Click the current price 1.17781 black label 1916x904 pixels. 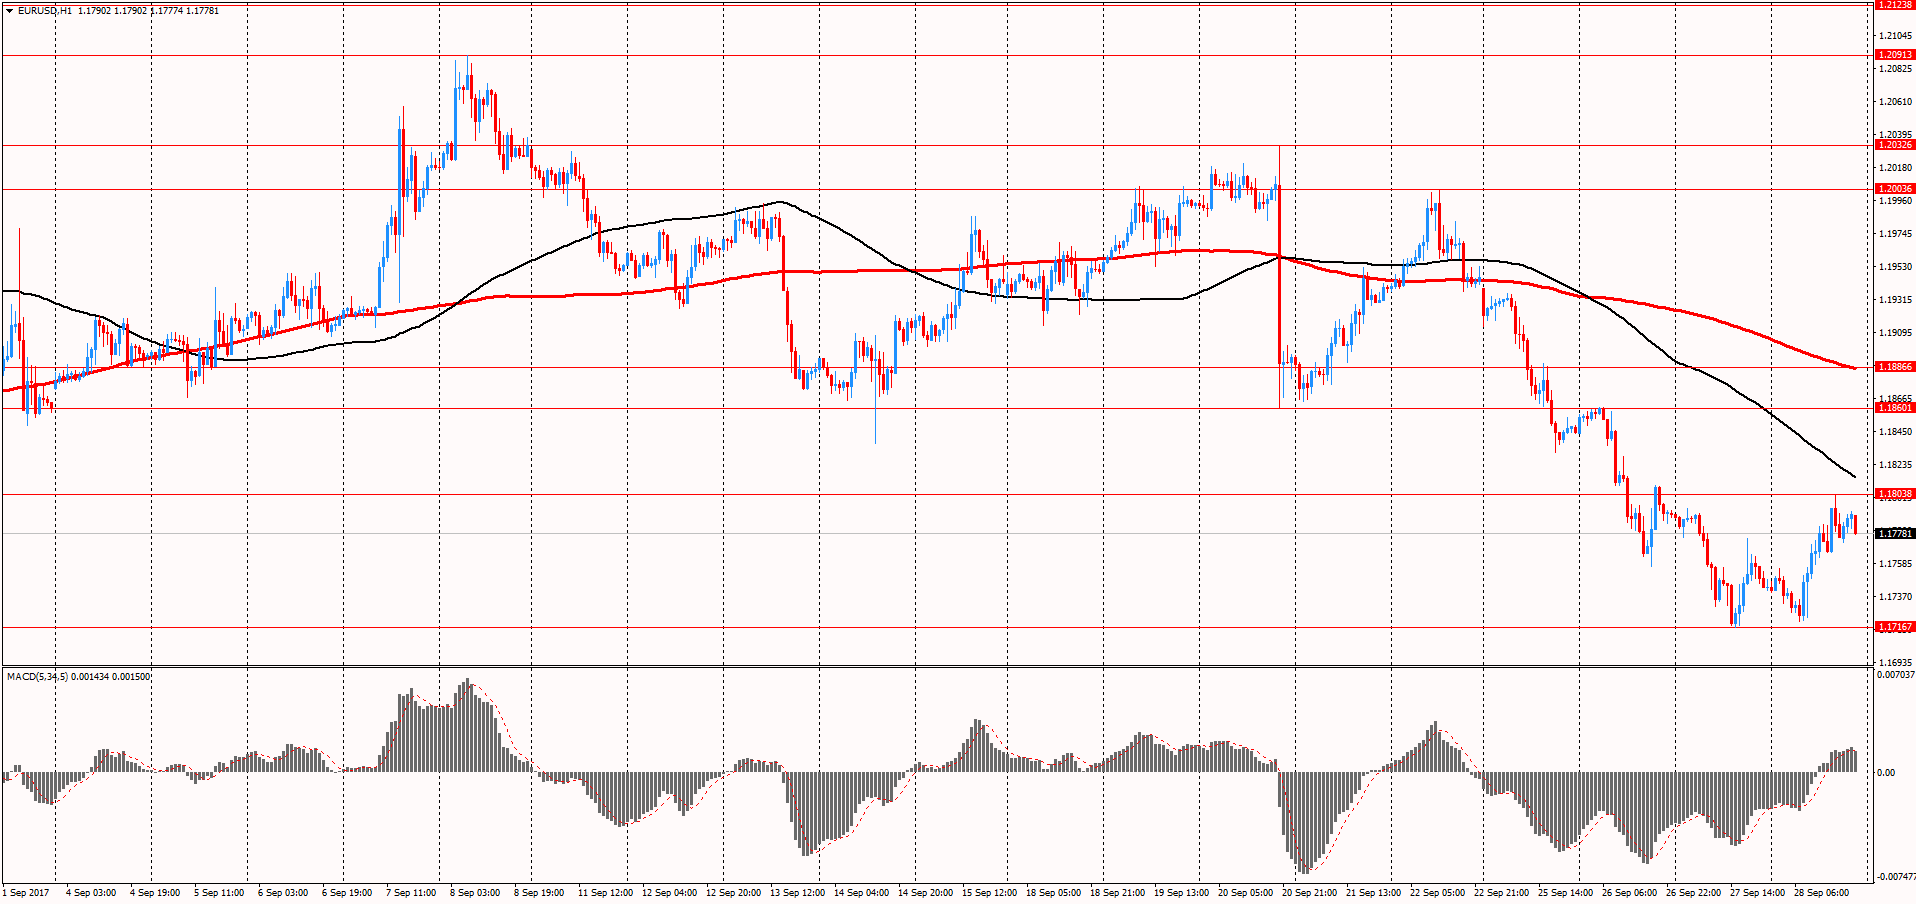[x=1894, y=534]
